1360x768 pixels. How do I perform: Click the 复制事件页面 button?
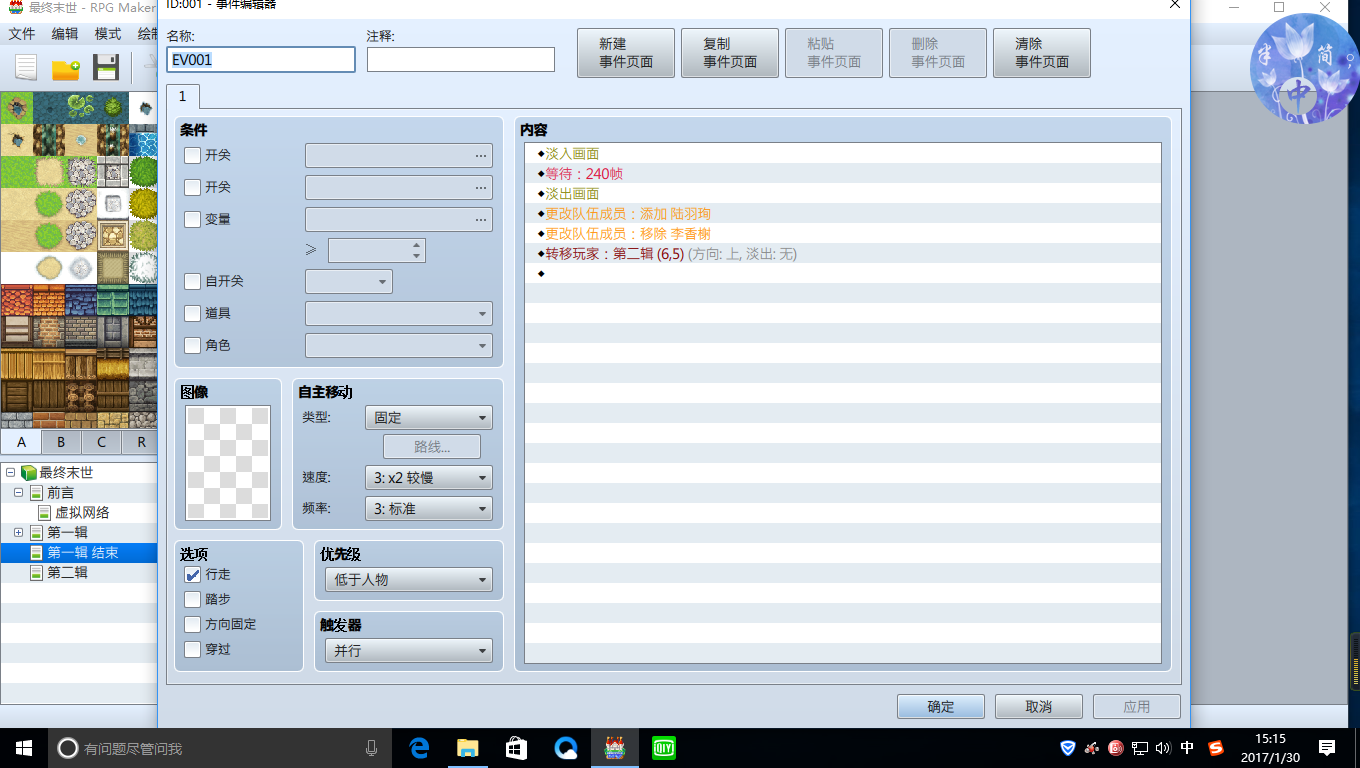click(730, 53)
